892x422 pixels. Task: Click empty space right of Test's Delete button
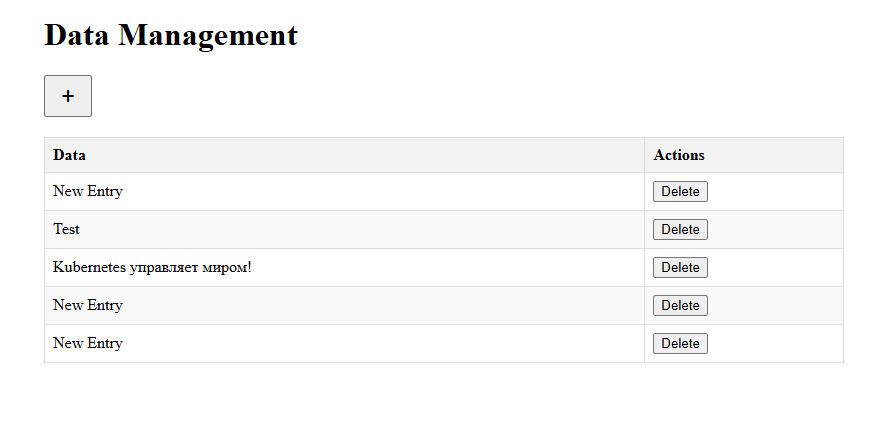(x=775, y=230)
